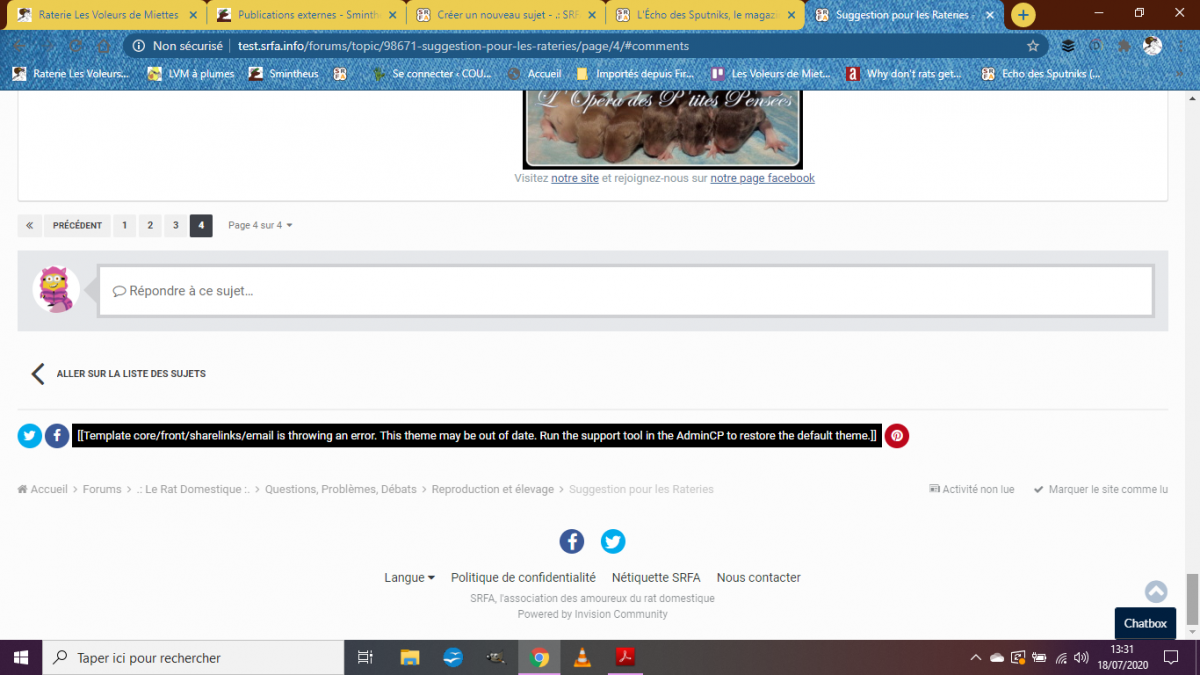1200x675 pixels.
Task: Open SRFA Facebook page footer icon
Action: pyautogui.click(x=571, y=541)
